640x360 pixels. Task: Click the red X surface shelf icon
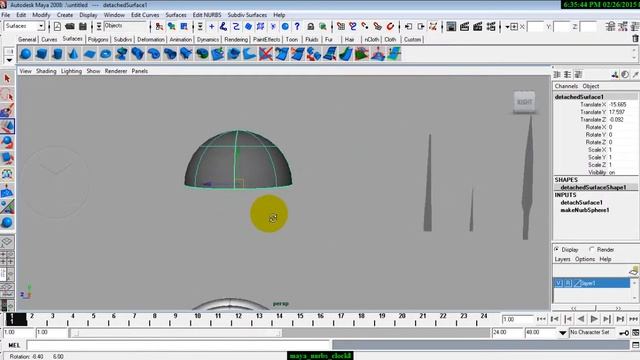266,54
